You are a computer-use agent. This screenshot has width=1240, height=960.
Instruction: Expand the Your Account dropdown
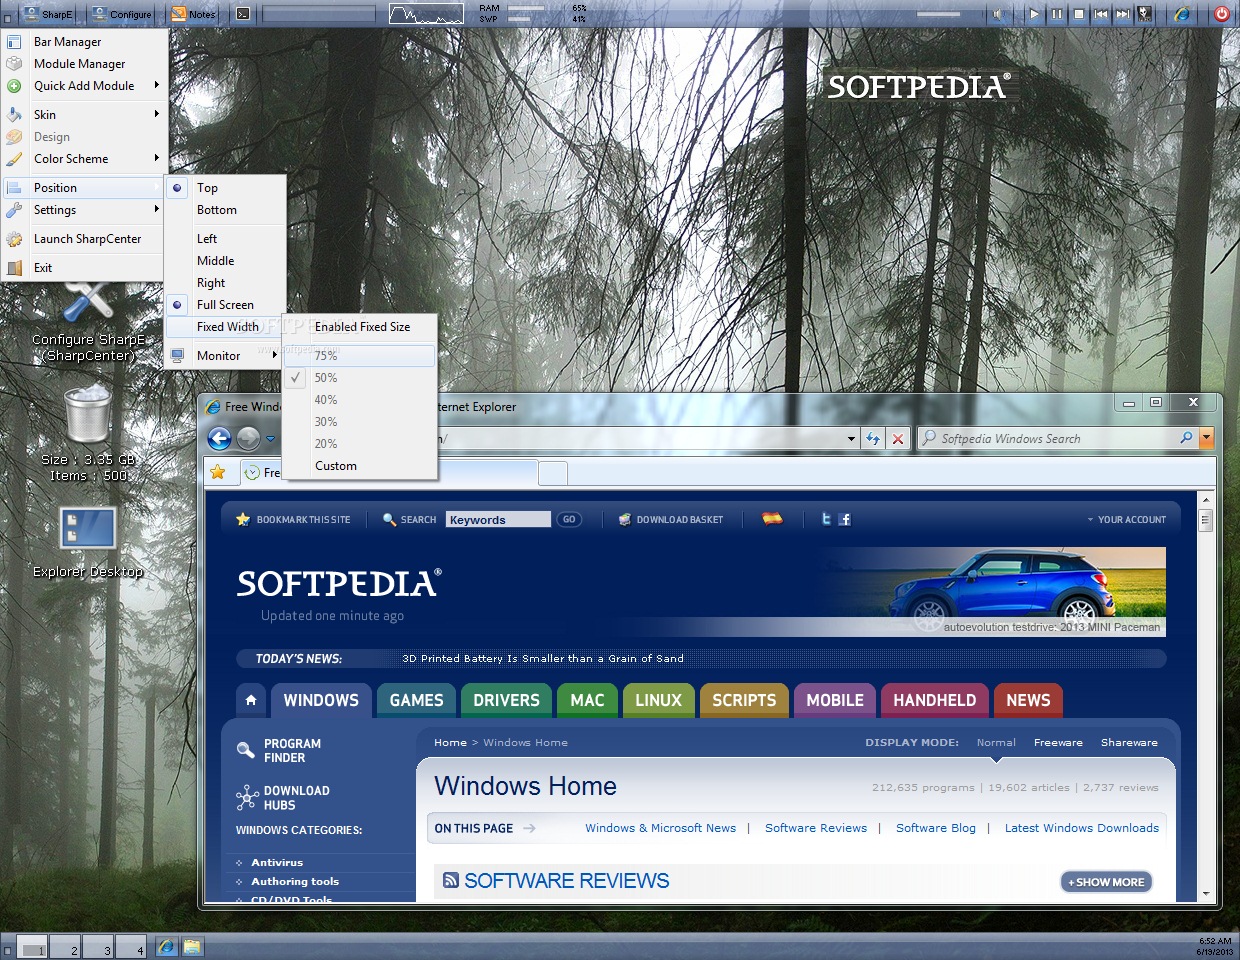click(1126, 520)
